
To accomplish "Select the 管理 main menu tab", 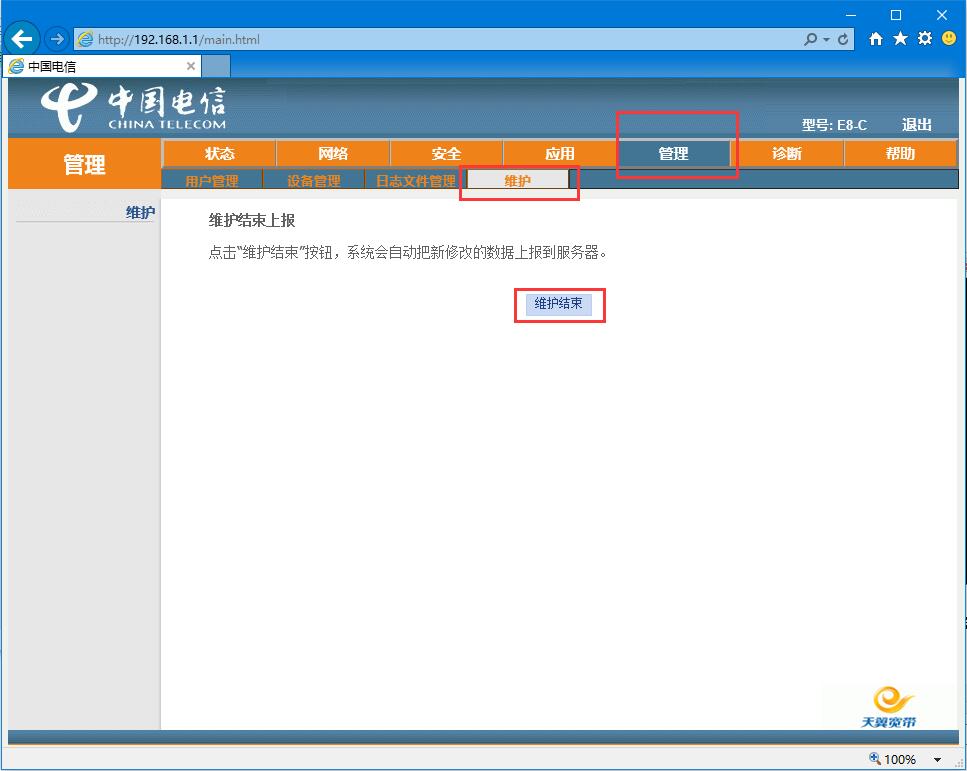I will [673, 154].
